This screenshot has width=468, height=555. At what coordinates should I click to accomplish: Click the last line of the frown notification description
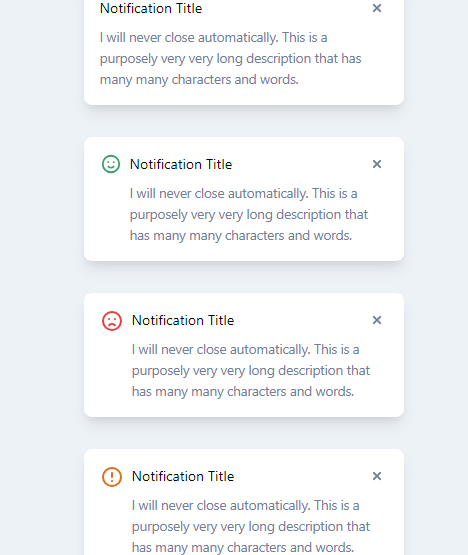(243, 392)
